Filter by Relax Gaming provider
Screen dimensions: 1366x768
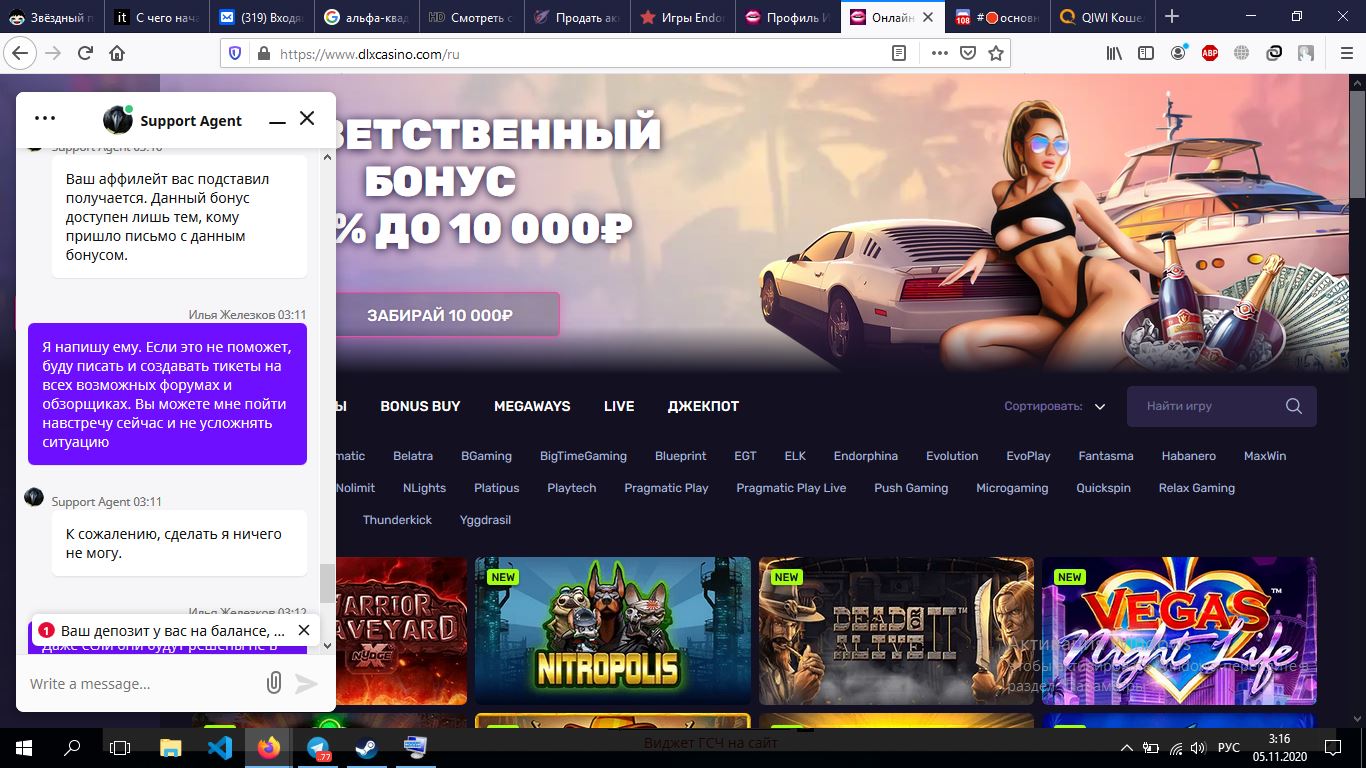pos(1197,488)
